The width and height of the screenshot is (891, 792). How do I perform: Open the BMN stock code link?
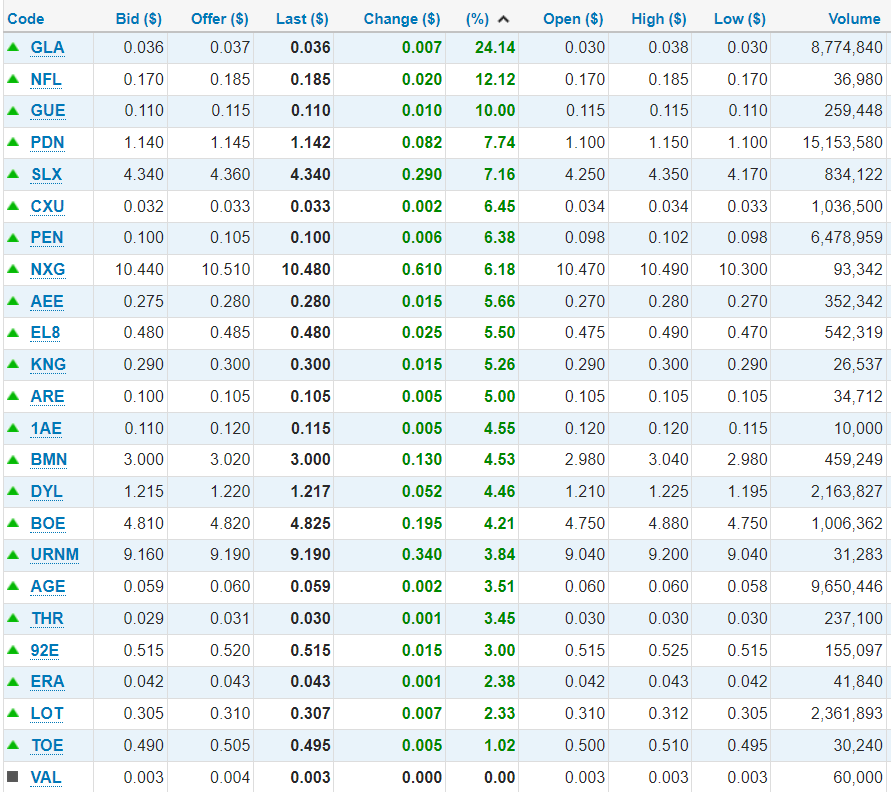point(49,460)
